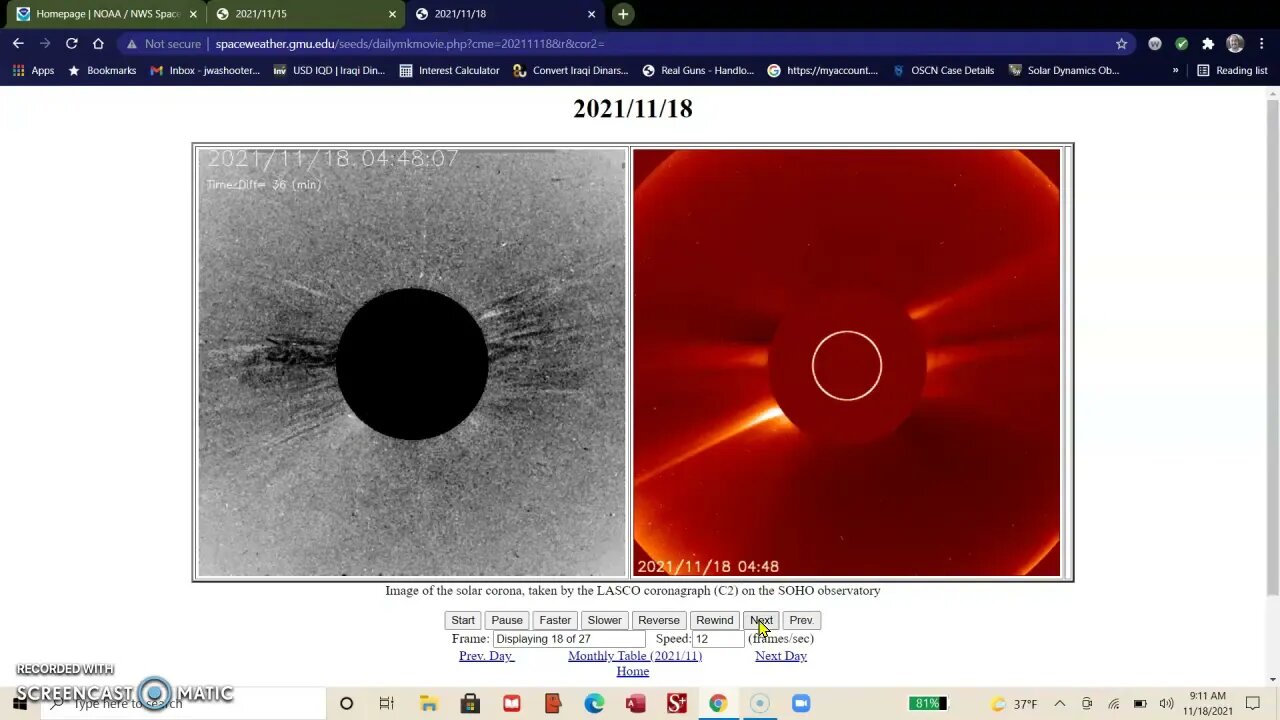Open the weather 37°F taskbar widget
The height and width of the screenshot is (720, 1280).
pos(1014,704)
